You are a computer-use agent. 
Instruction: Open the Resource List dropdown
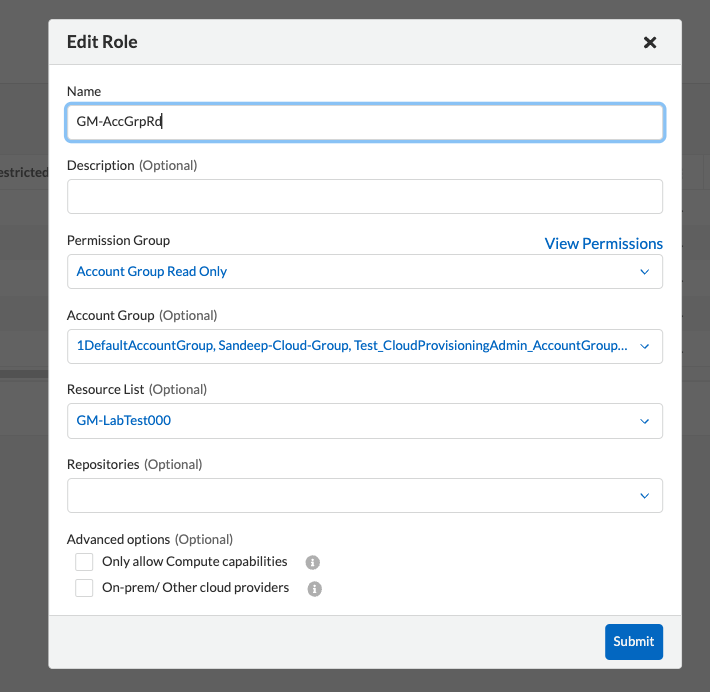pyautogui.click(x=364, y=421)
